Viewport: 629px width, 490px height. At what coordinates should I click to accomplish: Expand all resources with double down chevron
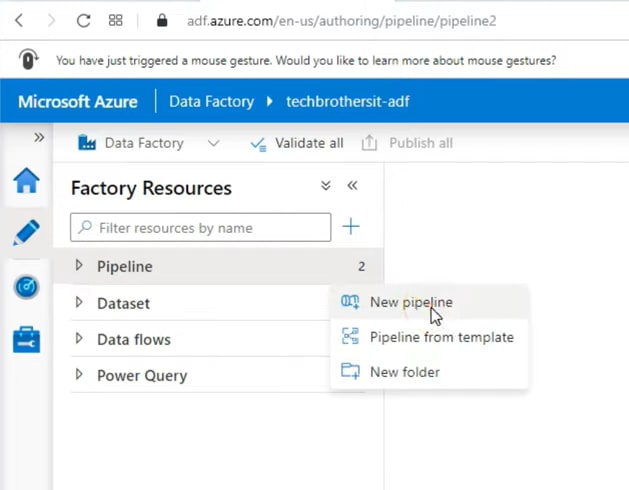click(x=326, y=185)
